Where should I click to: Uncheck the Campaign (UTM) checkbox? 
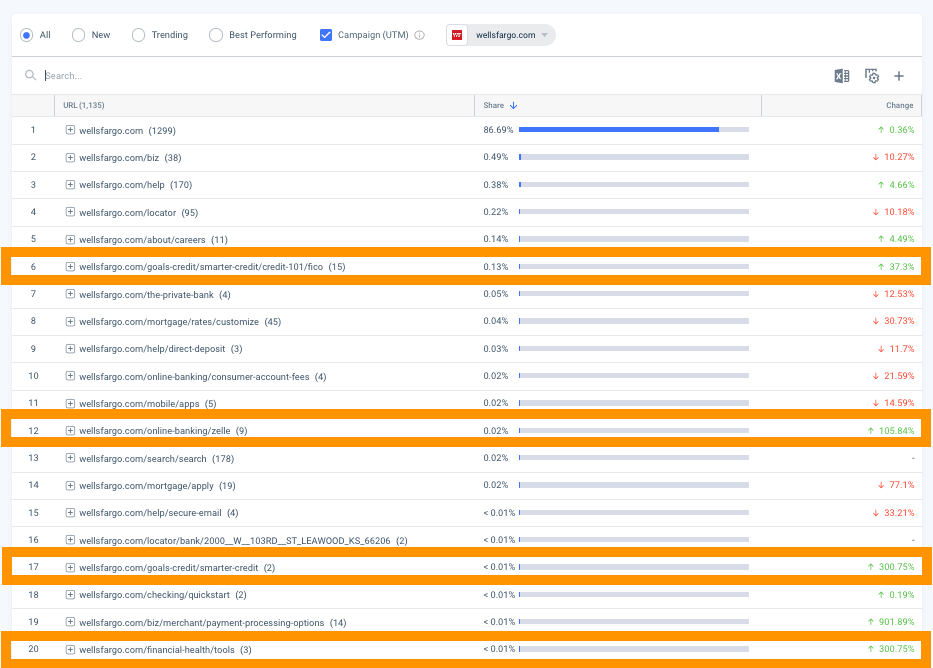326,35
